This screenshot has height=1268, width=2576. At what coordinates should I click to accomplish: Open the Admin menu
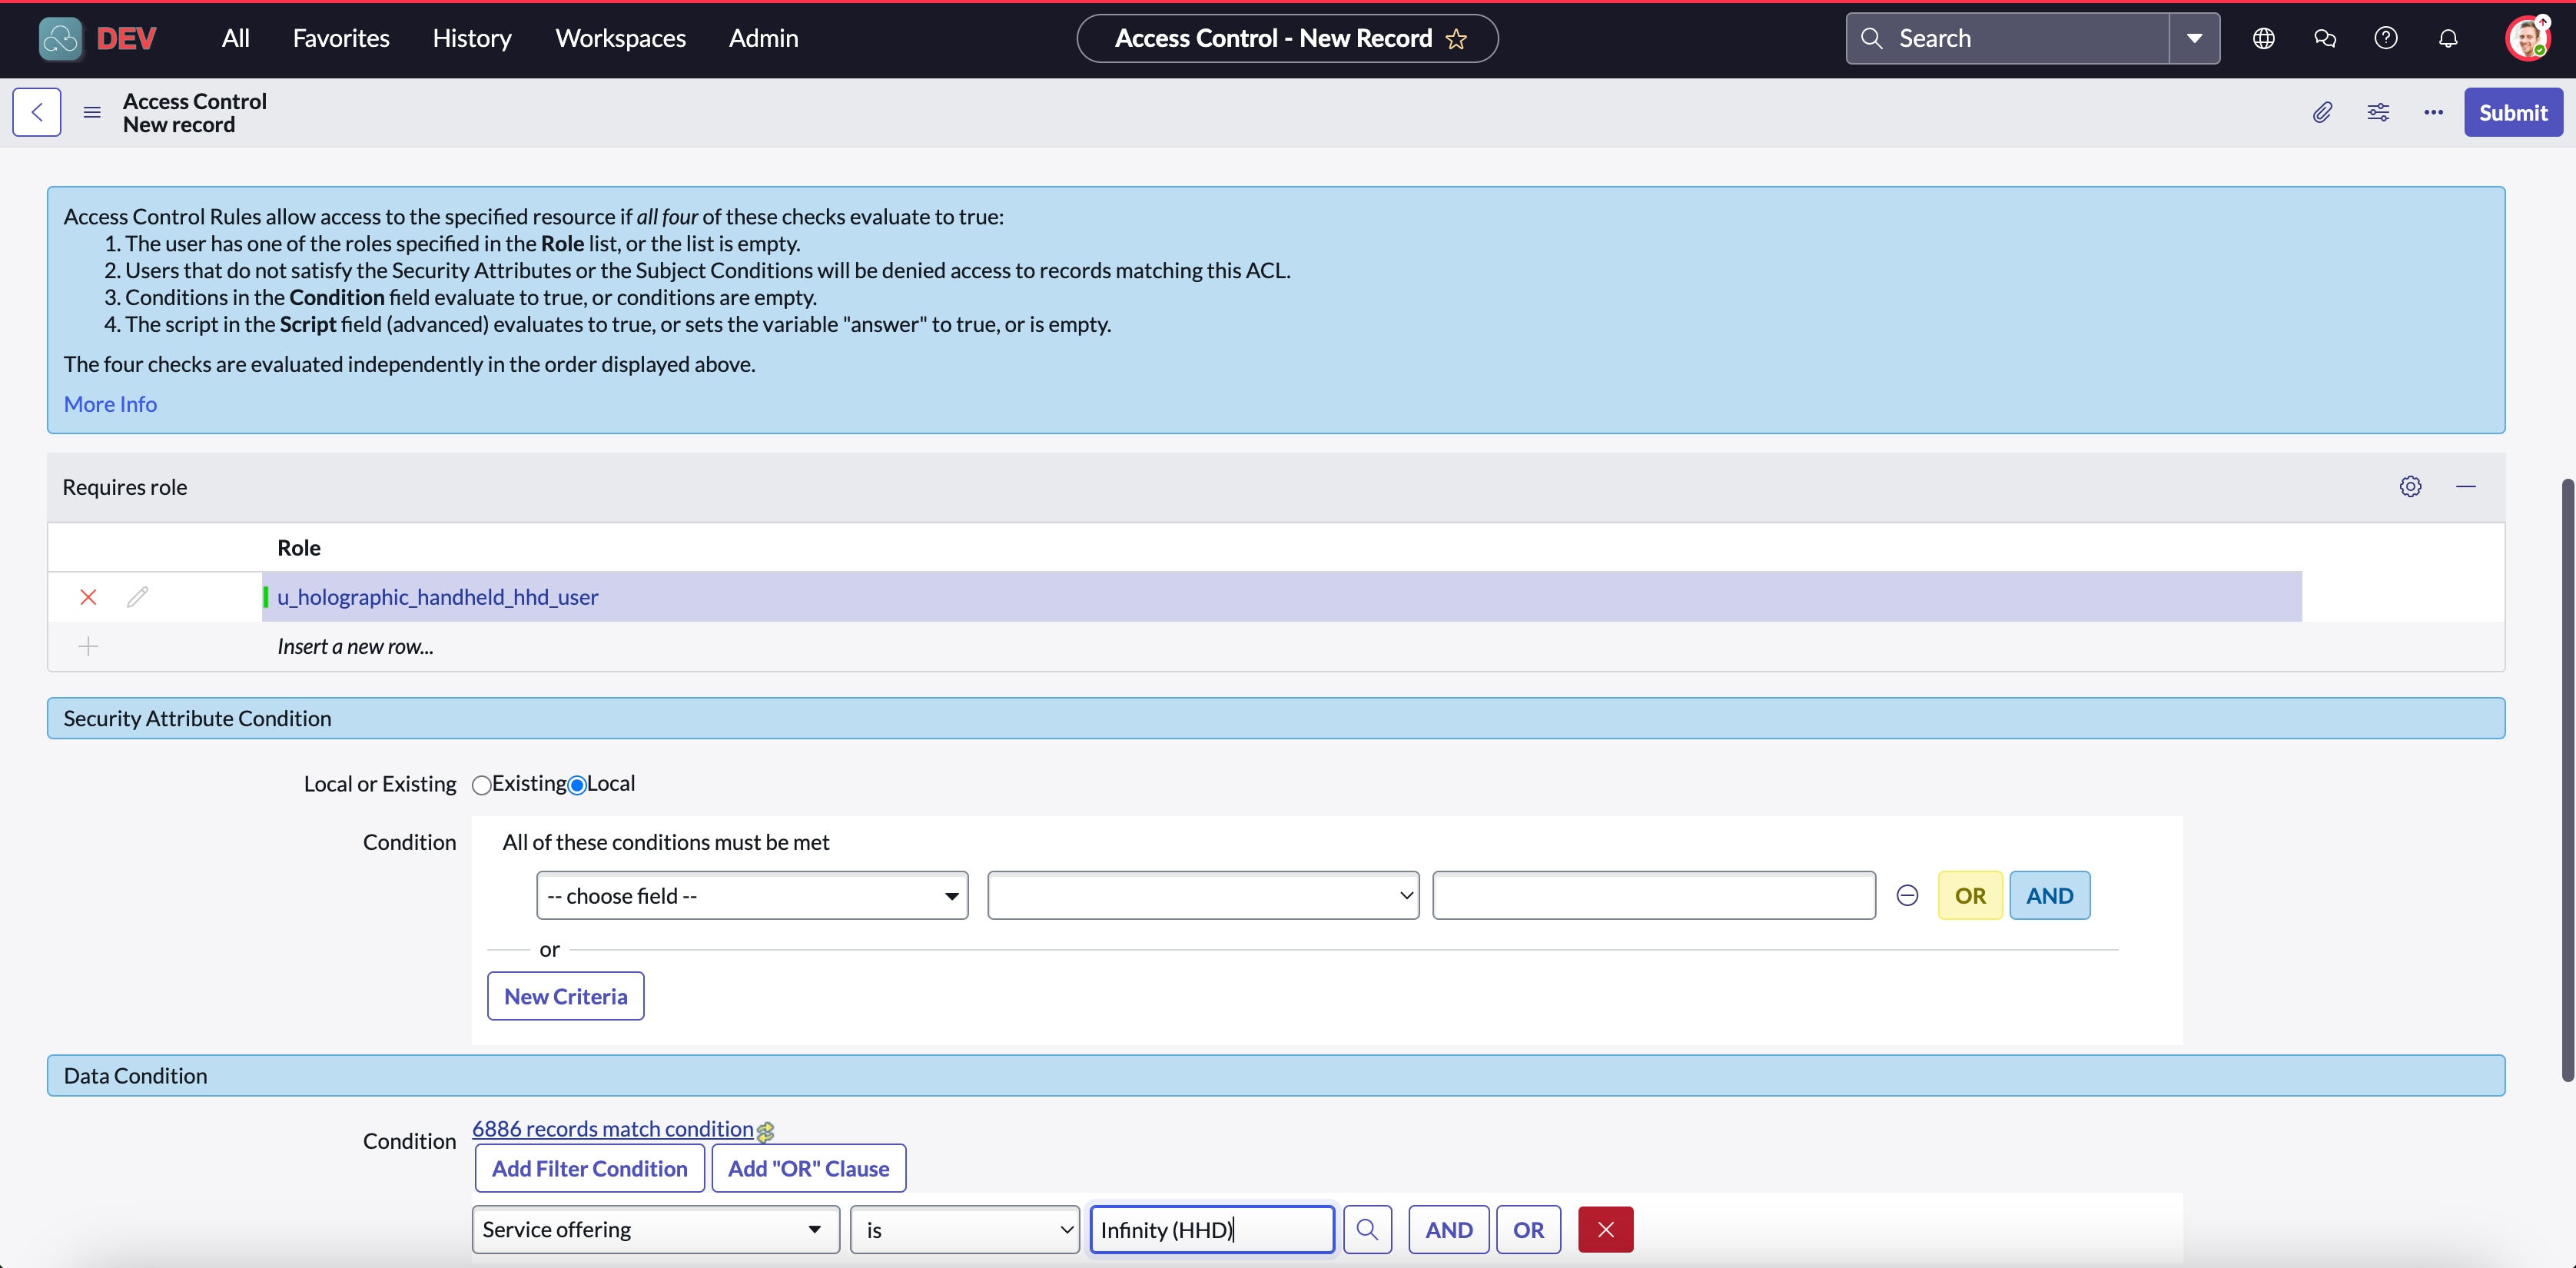[763, 38]
